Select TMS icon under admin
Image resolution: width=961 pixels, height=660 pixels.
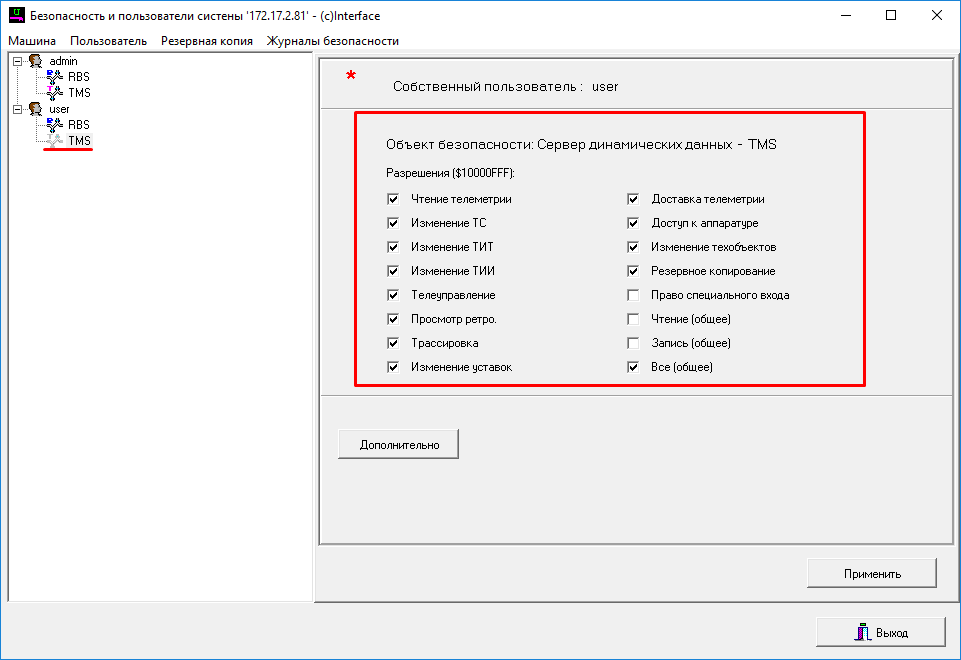click(55, 93)
